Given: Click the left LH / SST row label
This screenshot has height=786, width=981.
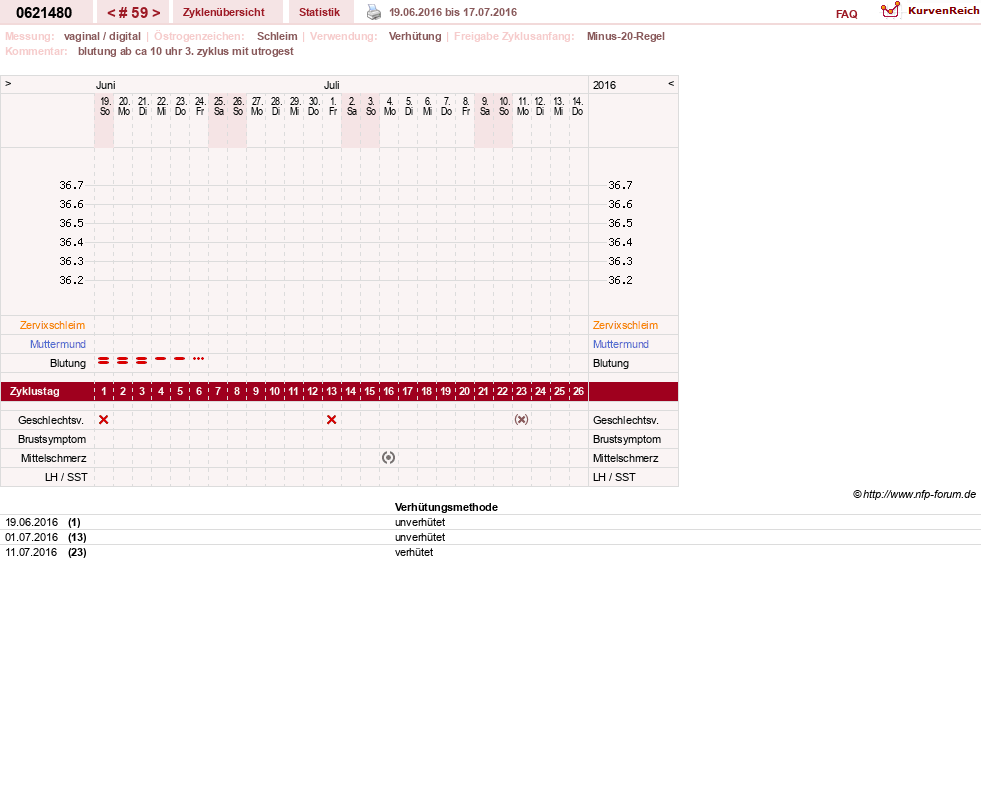Looking at the screenshot, I should coord(66,477).
